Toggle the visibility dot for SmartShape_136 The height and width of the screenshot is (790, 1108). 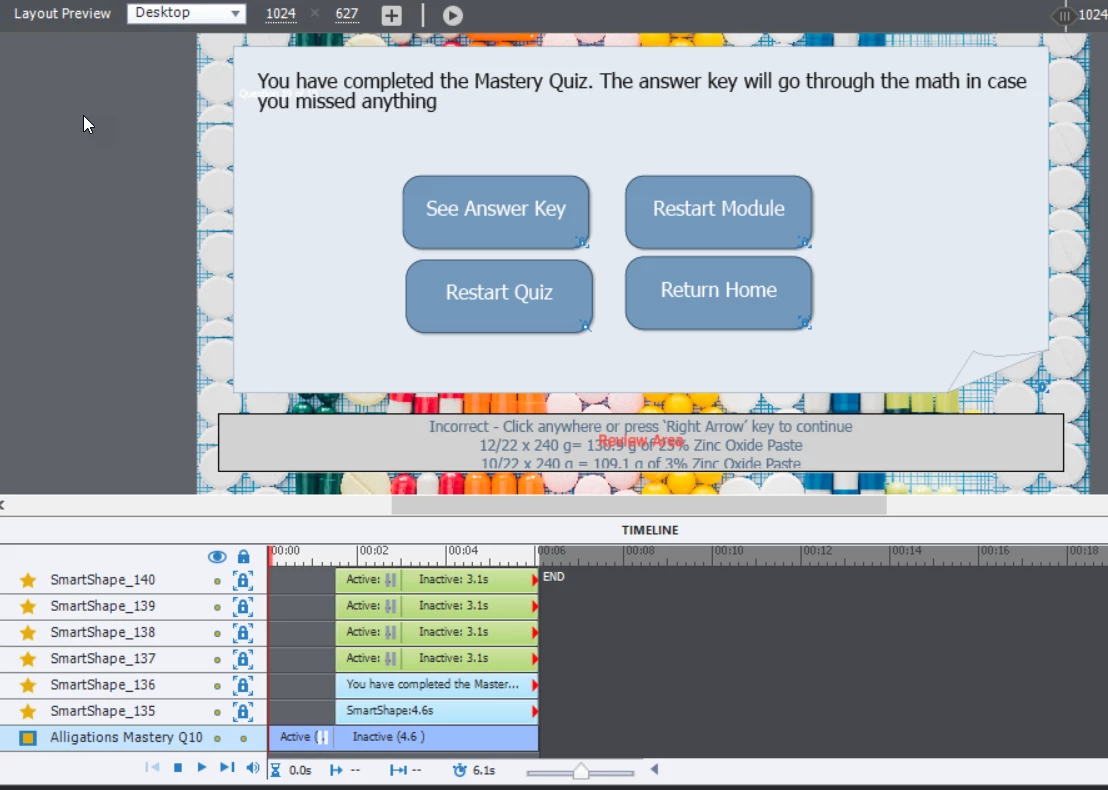pos(217,686)
